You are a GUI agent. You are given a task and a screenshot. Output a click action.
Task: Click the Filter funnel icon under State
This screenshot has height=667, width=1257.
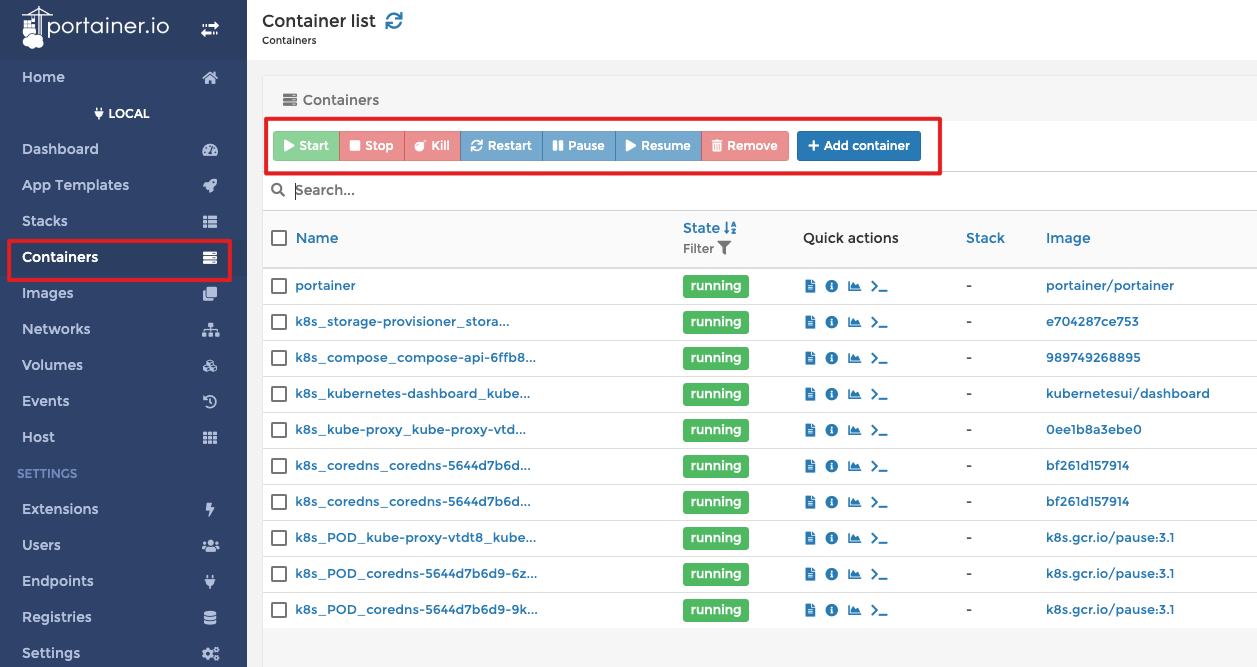pos(725,248)
